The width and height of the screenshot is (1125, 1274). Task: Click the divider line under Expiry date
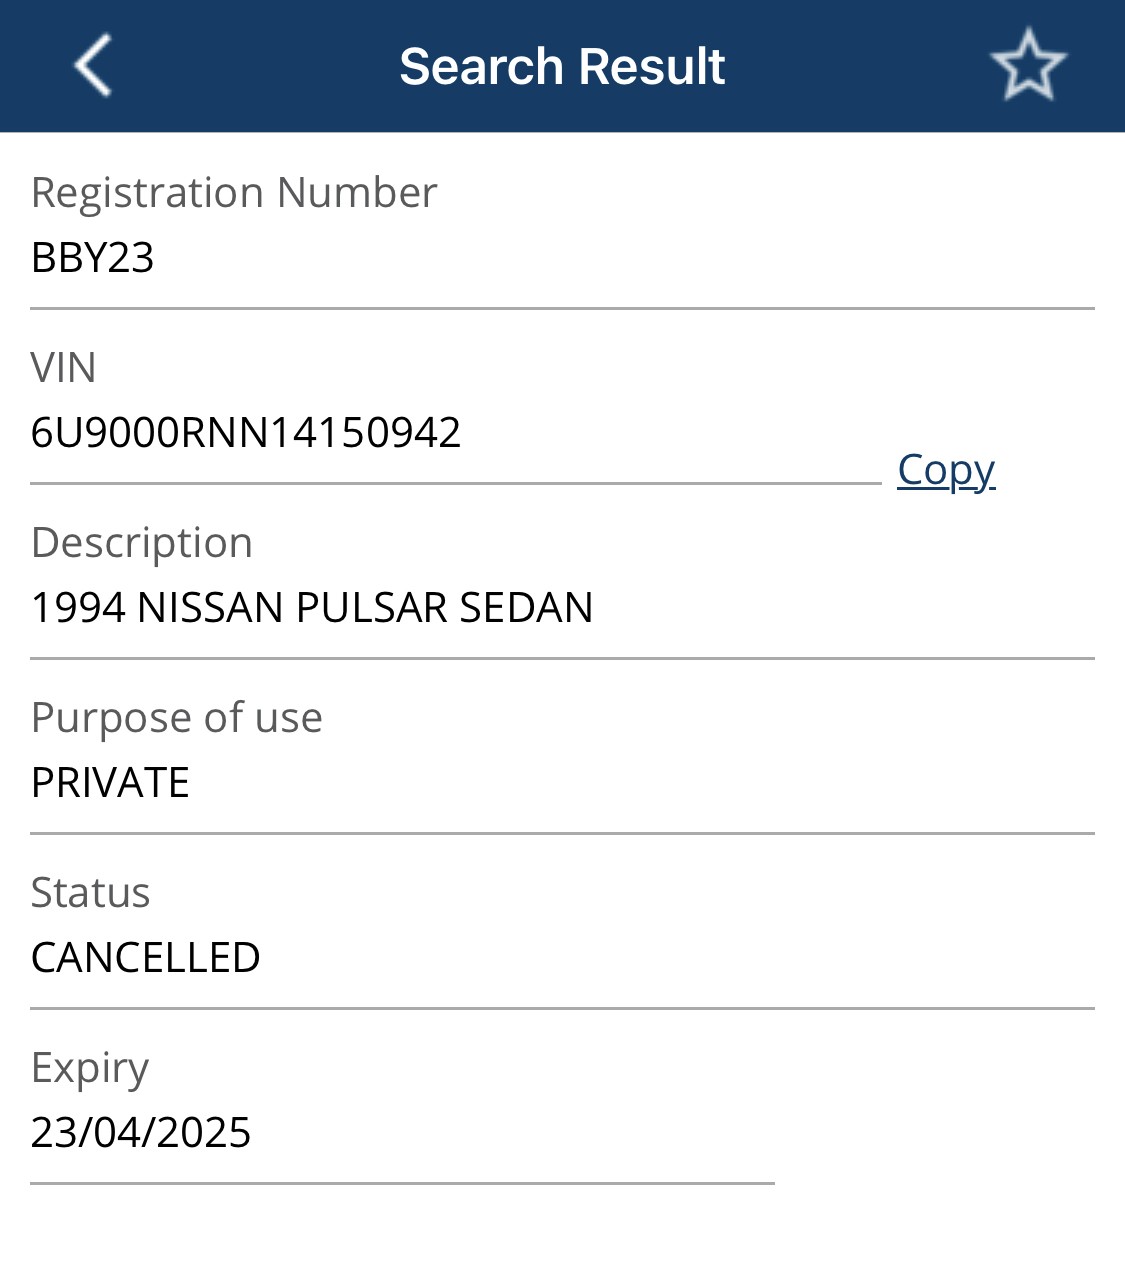point(402,1183)
